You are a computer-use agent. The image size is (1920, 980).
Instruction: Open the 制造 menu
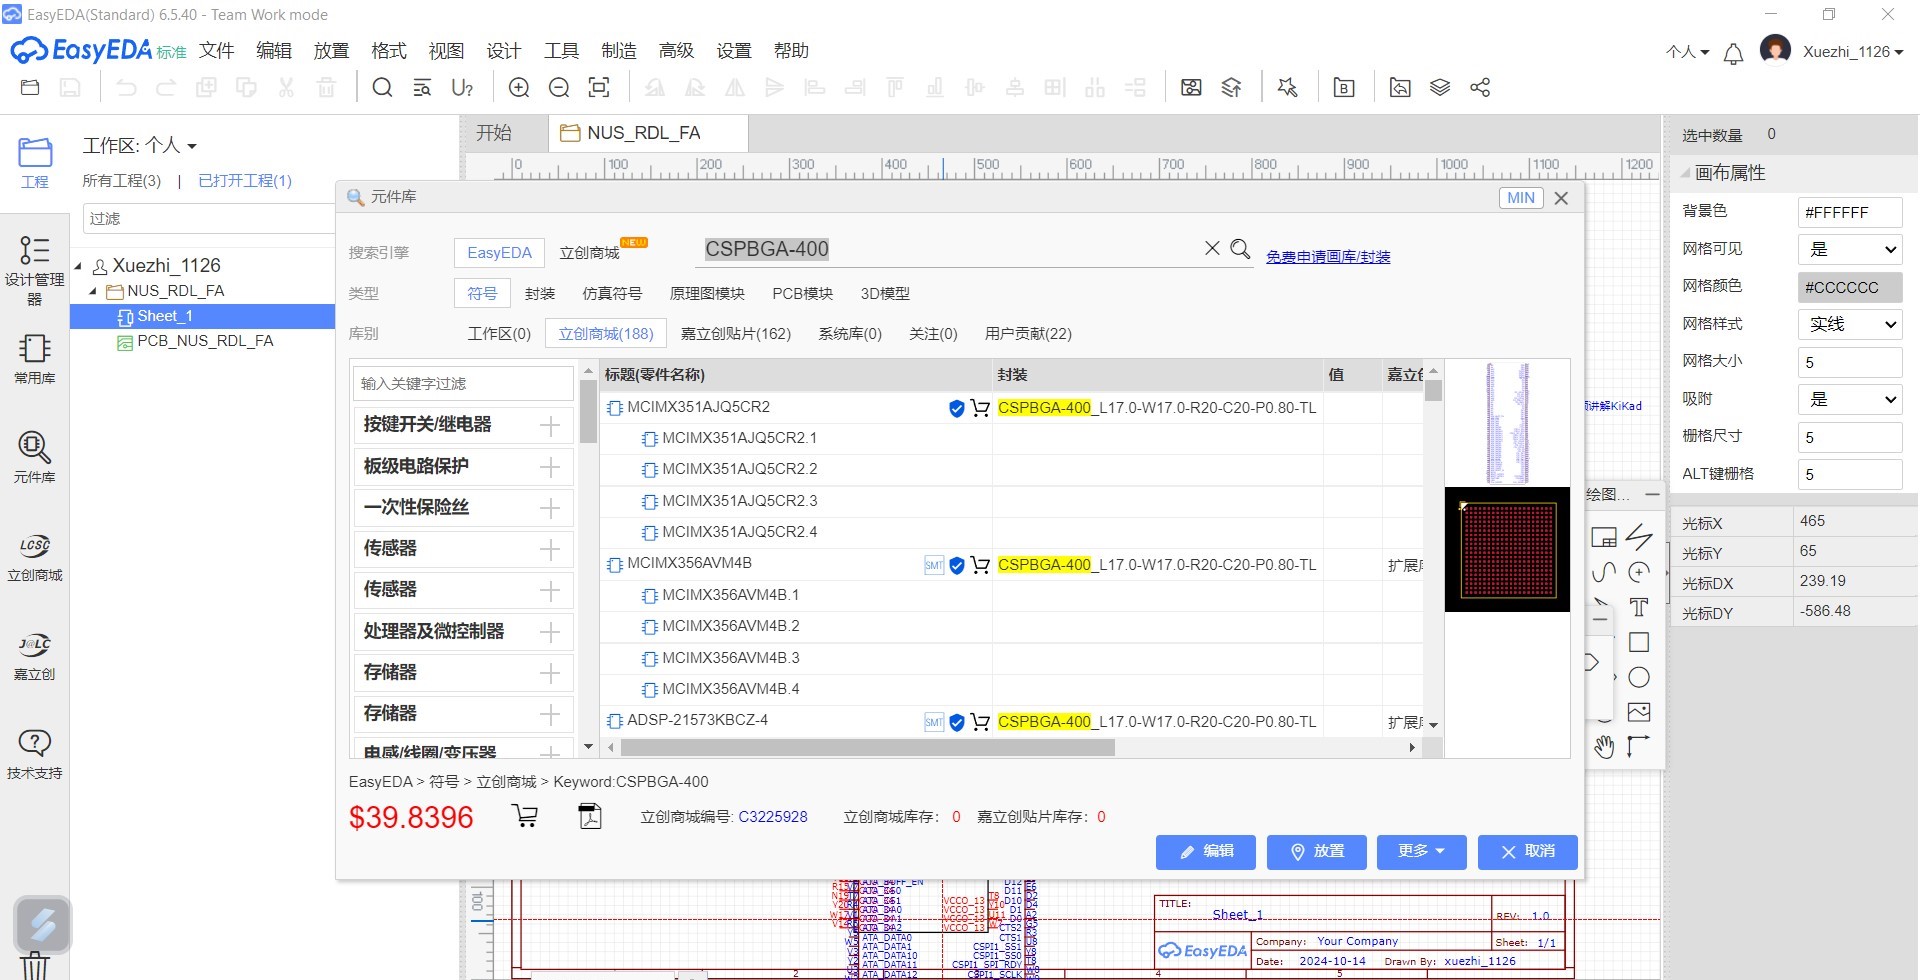click(618, 51)
